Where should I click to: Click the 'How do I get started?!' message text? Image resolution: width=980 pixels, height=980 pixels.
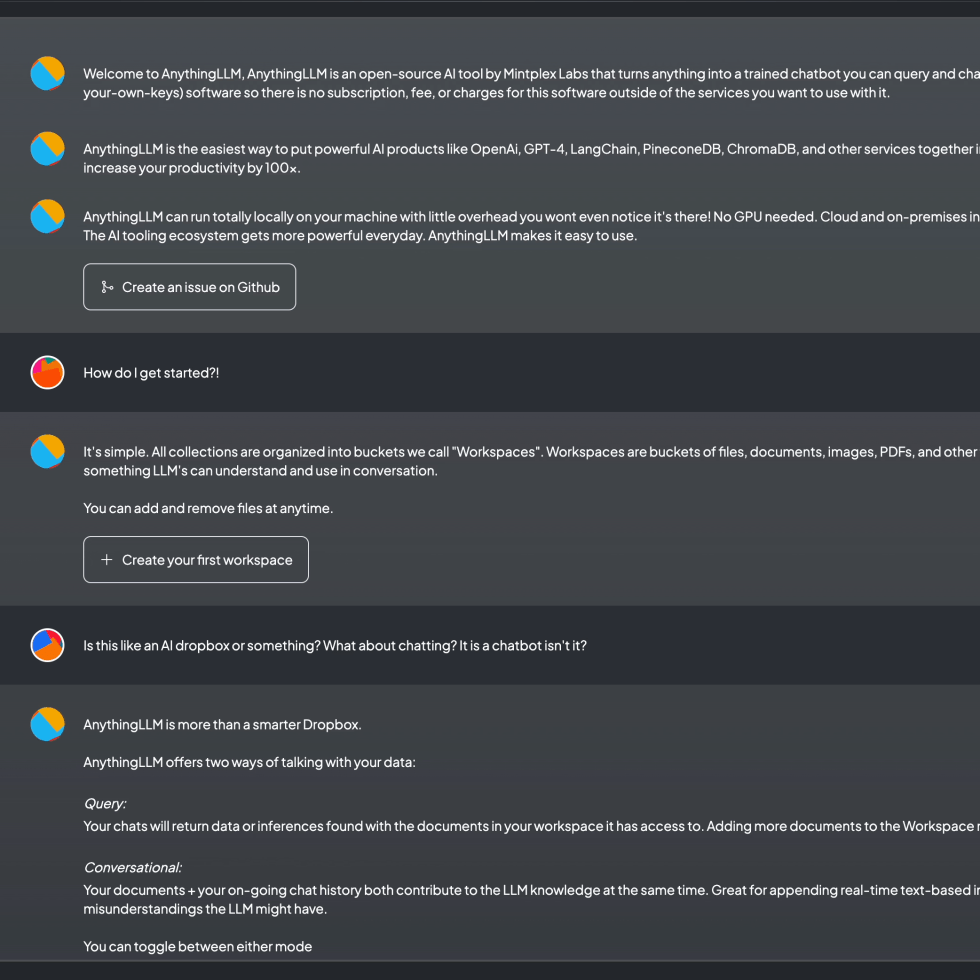(151, 373)
